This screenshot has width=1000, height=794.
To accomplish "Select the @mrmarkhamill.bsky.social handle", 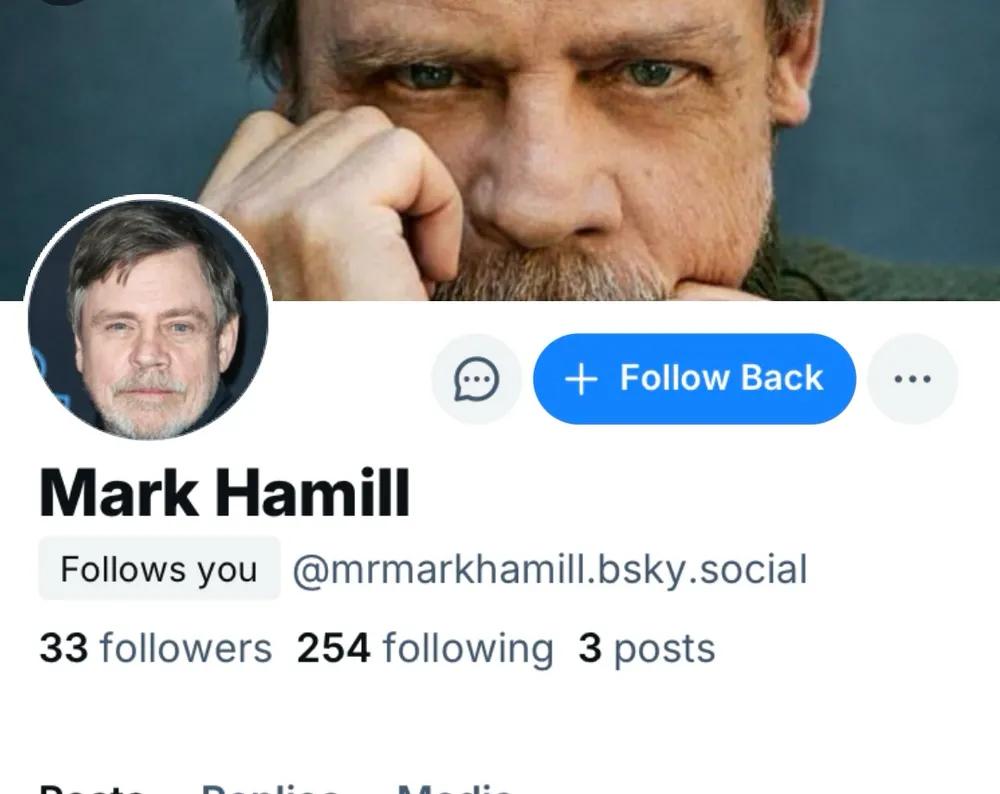I will [549, 569].
